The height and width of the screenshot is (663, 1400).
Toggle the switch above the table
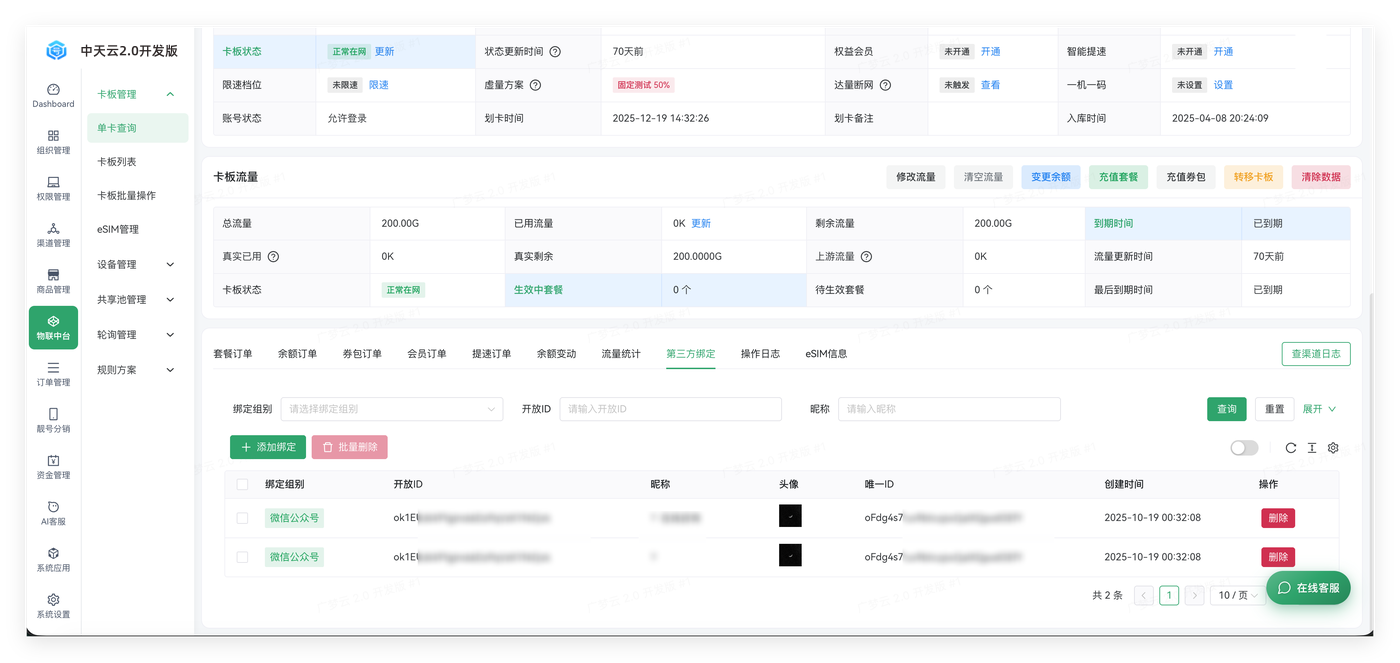click(x=1244, y=448)
